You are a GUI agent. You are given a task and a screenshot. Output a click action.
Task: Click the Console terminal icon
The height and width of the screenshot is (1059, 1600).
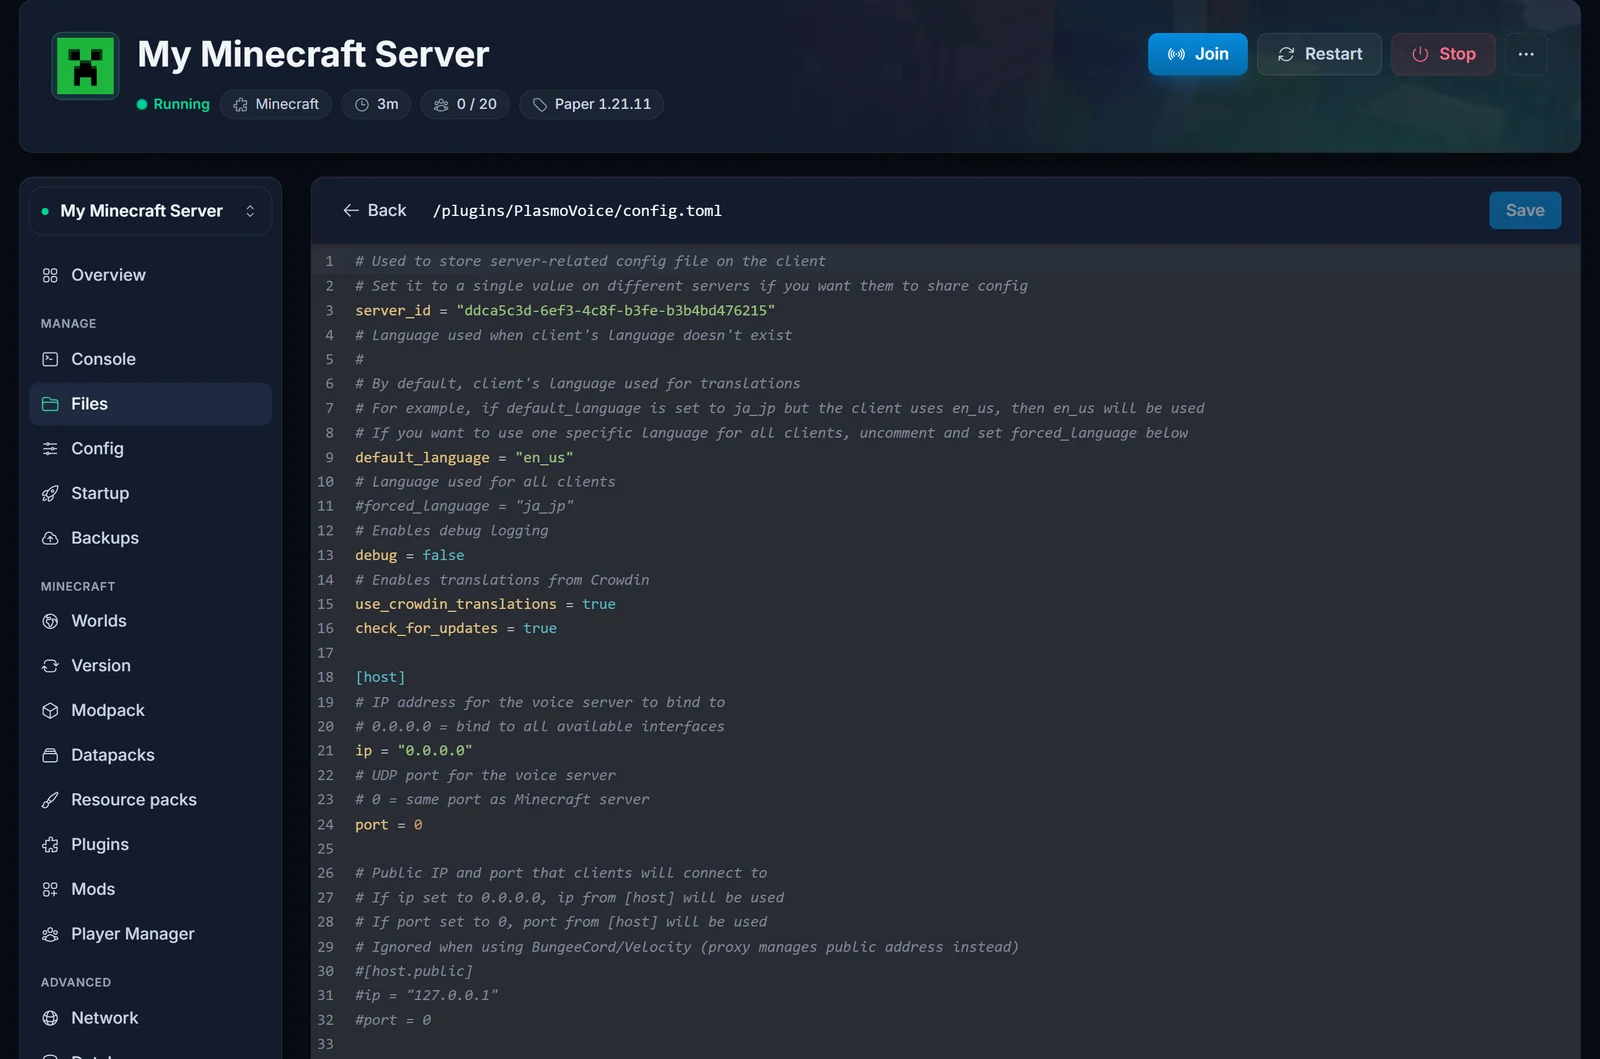tap(50, 359)
